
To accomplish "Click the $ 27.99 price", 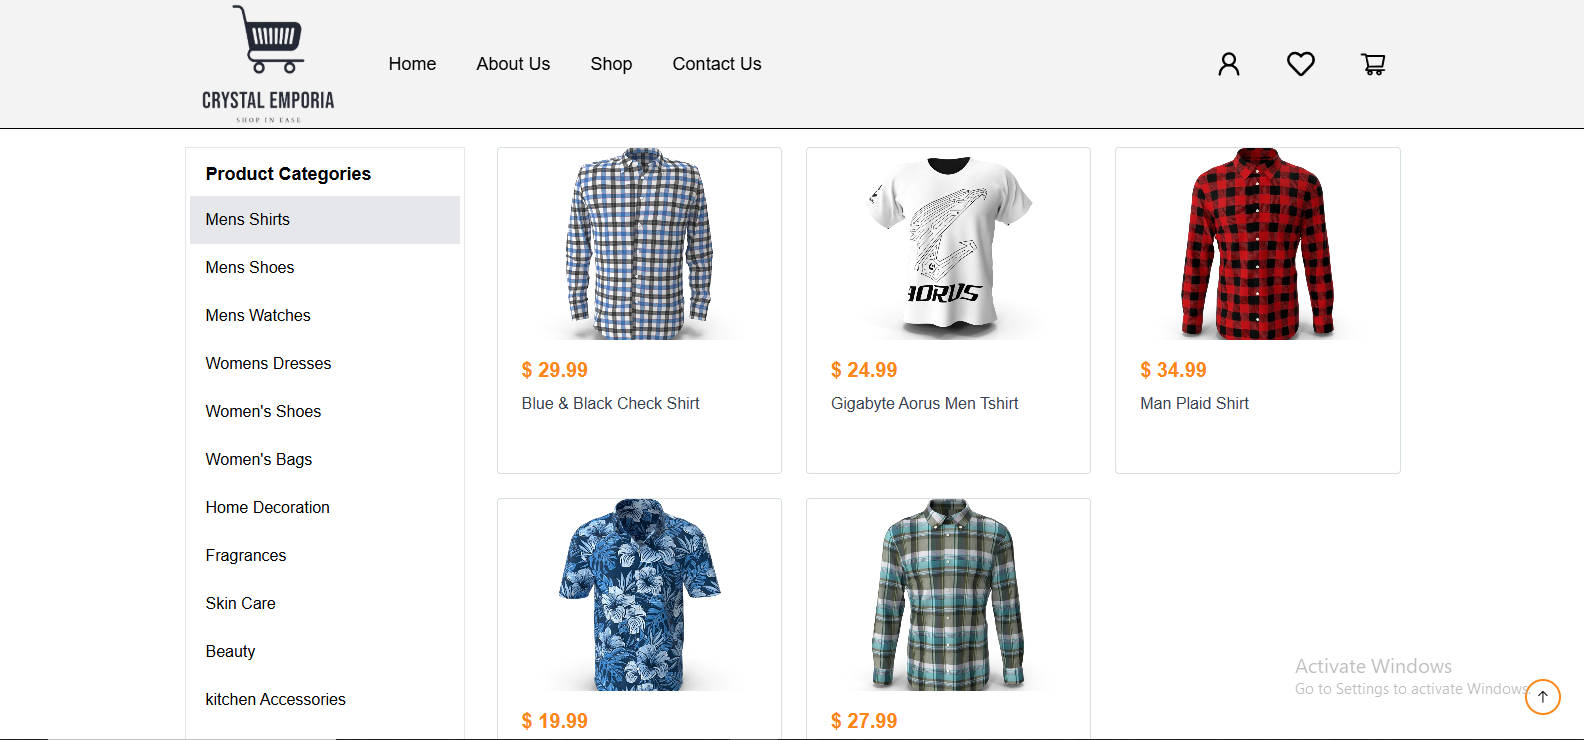I will (x=864, y=721).
